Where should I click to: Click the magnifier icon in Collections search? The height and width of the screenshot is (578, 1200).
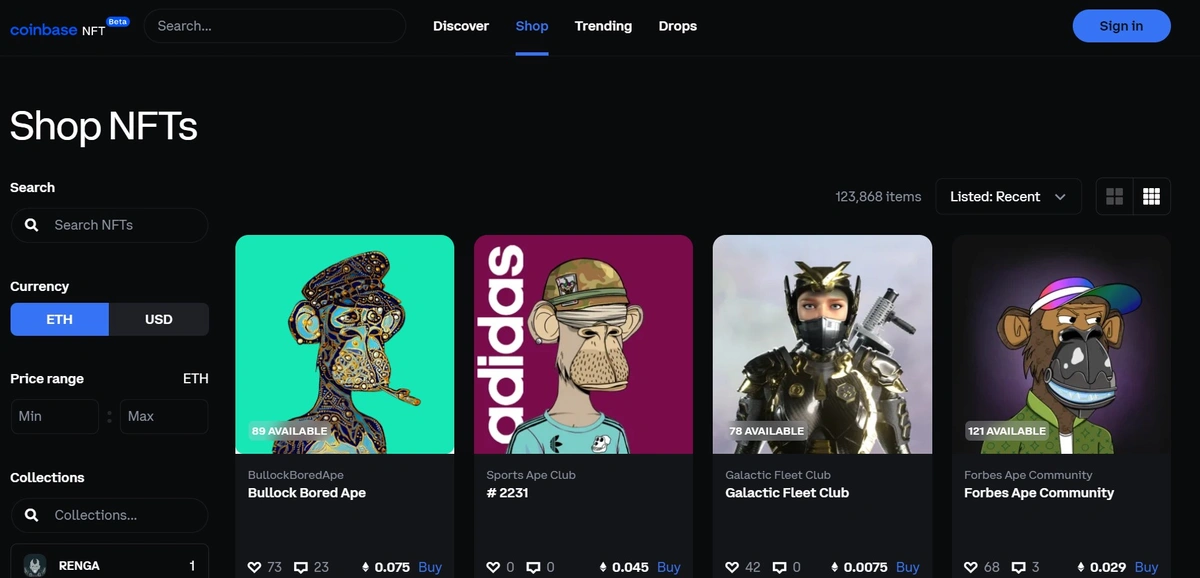(32, 515)
